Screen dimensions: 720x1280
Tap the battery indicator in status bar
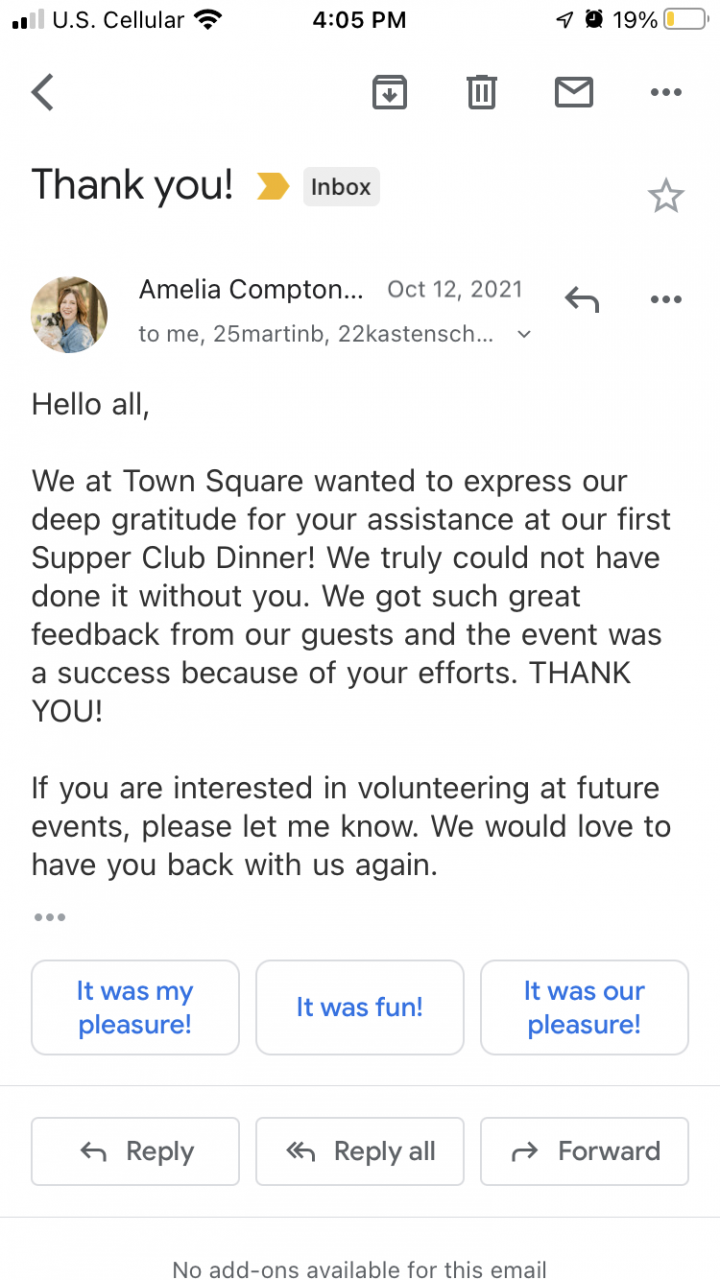click(x=685, y=20)
